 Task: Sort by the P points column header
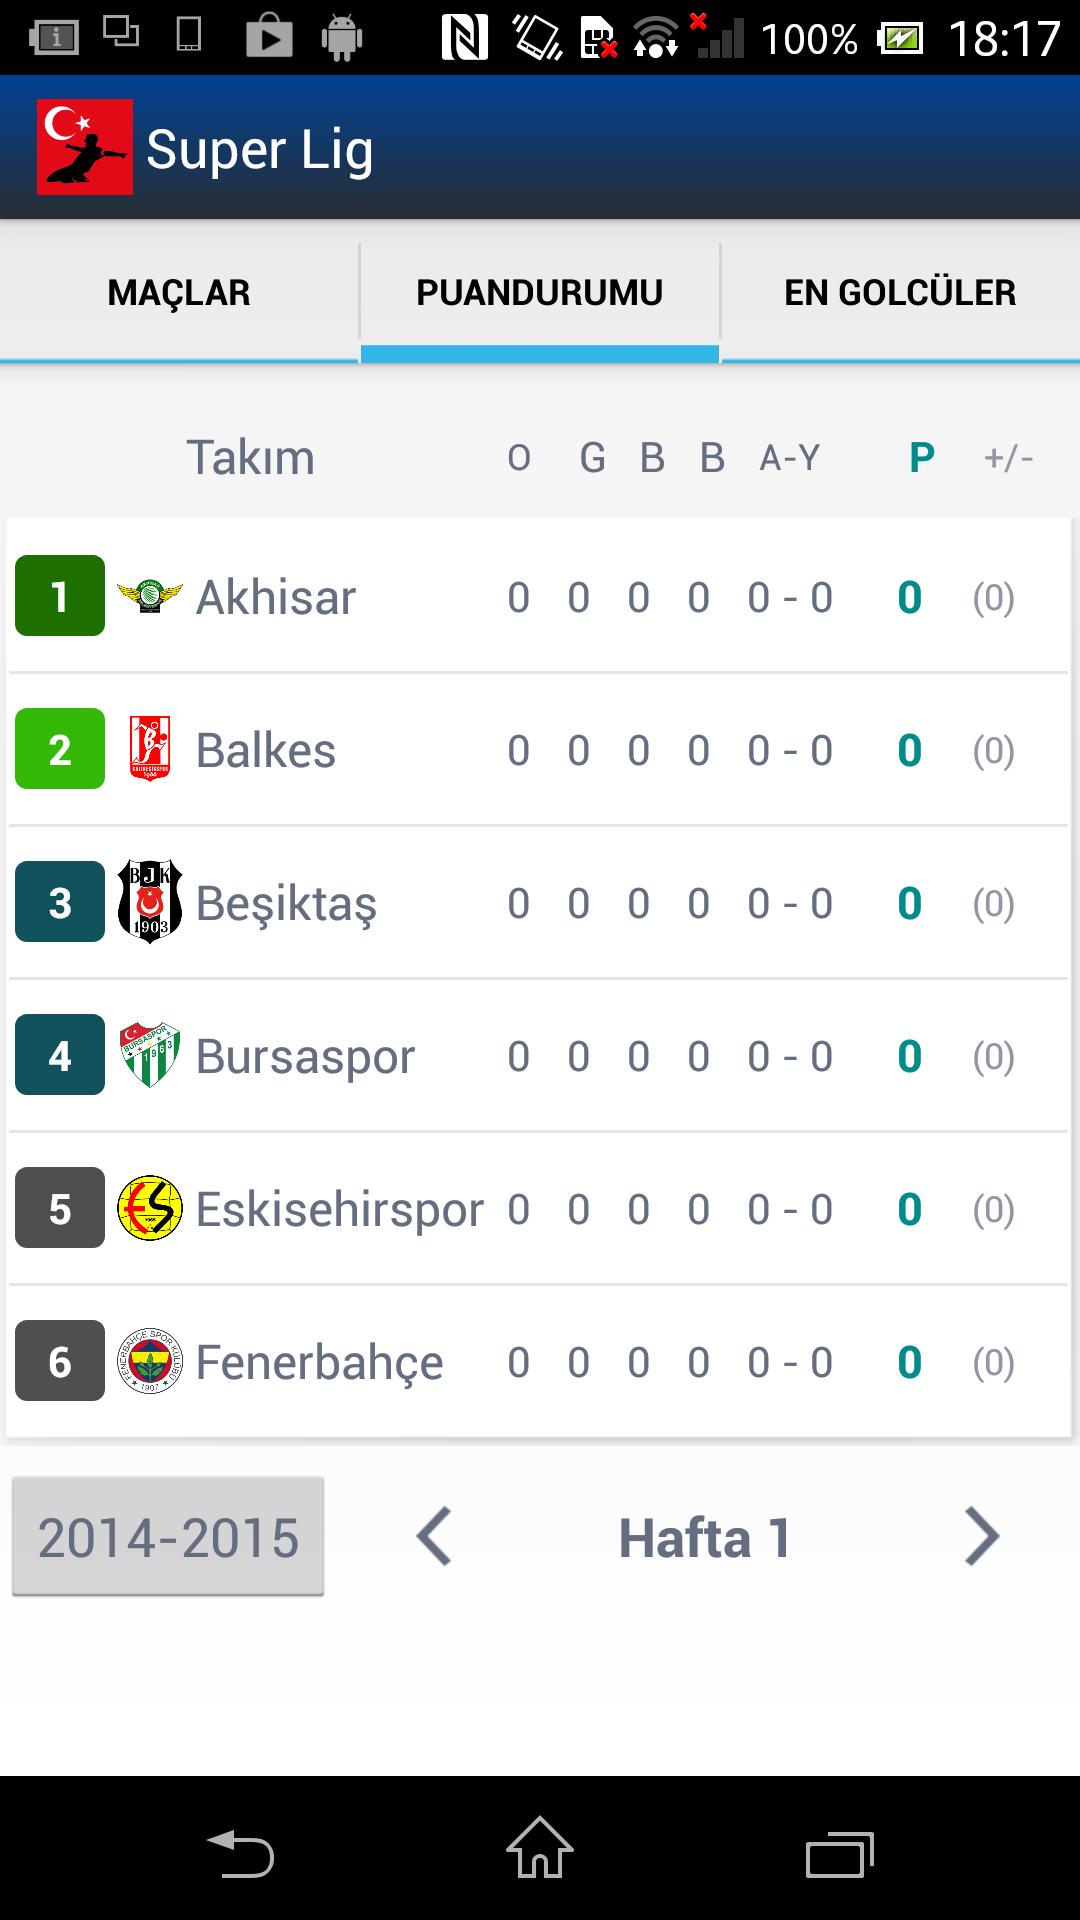[919, 458]
